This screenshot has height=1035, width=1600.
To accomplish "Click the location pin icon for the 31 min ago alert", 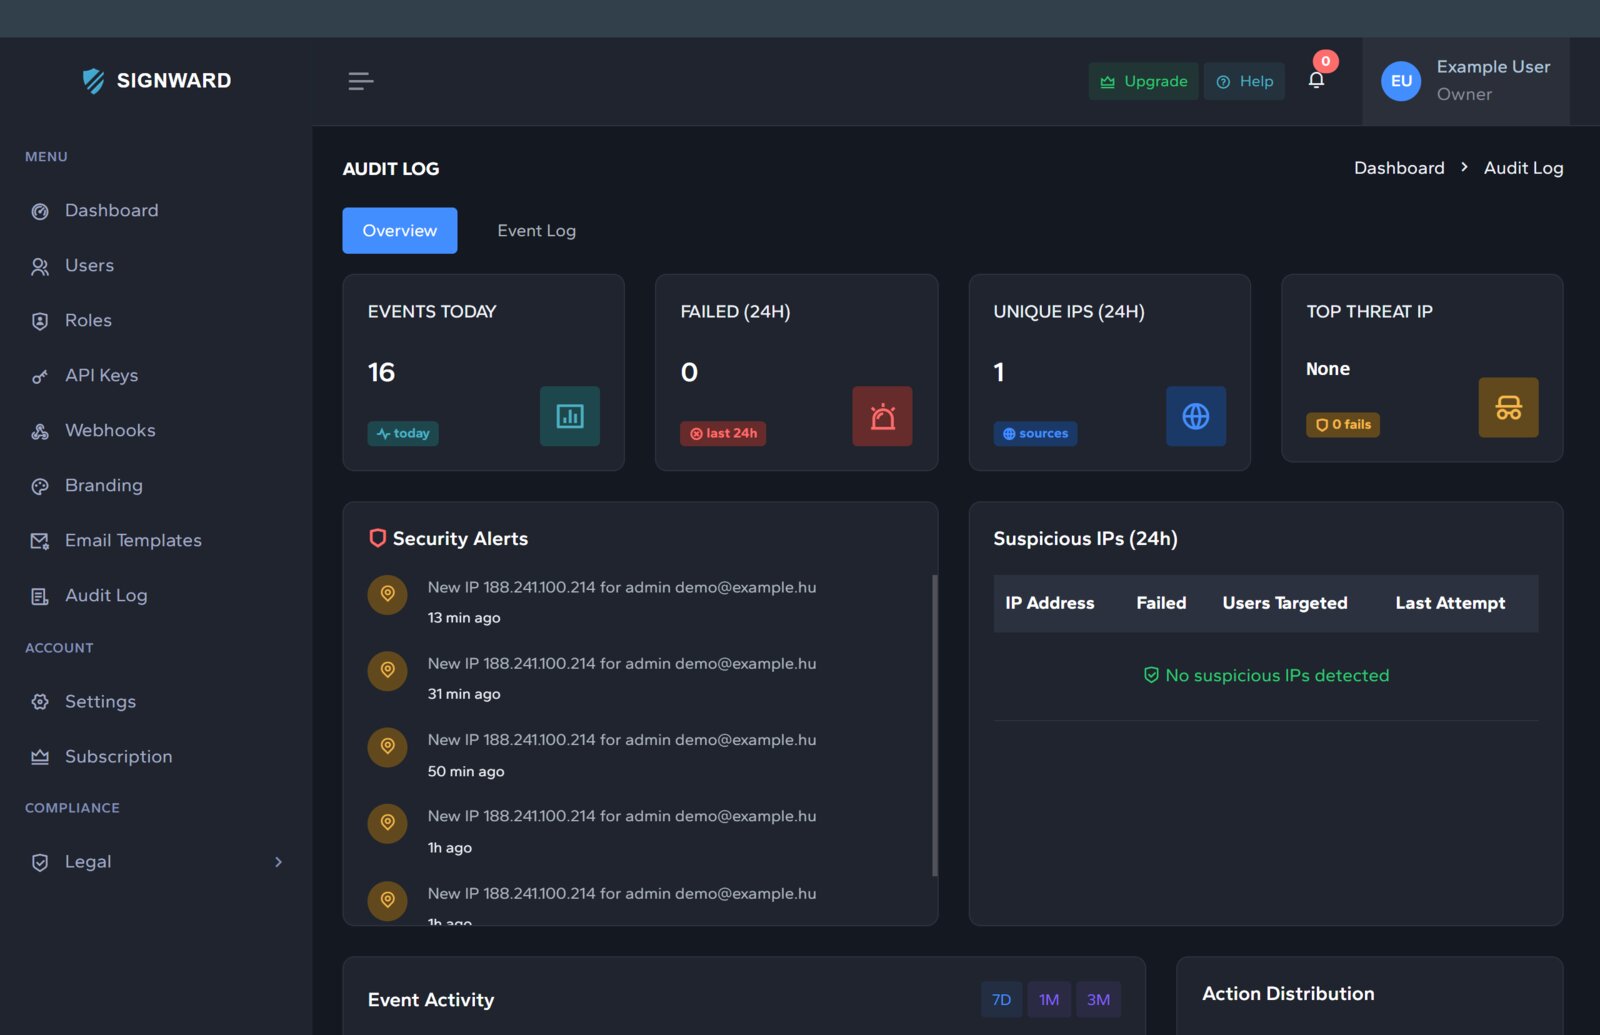I will (387, 670).
